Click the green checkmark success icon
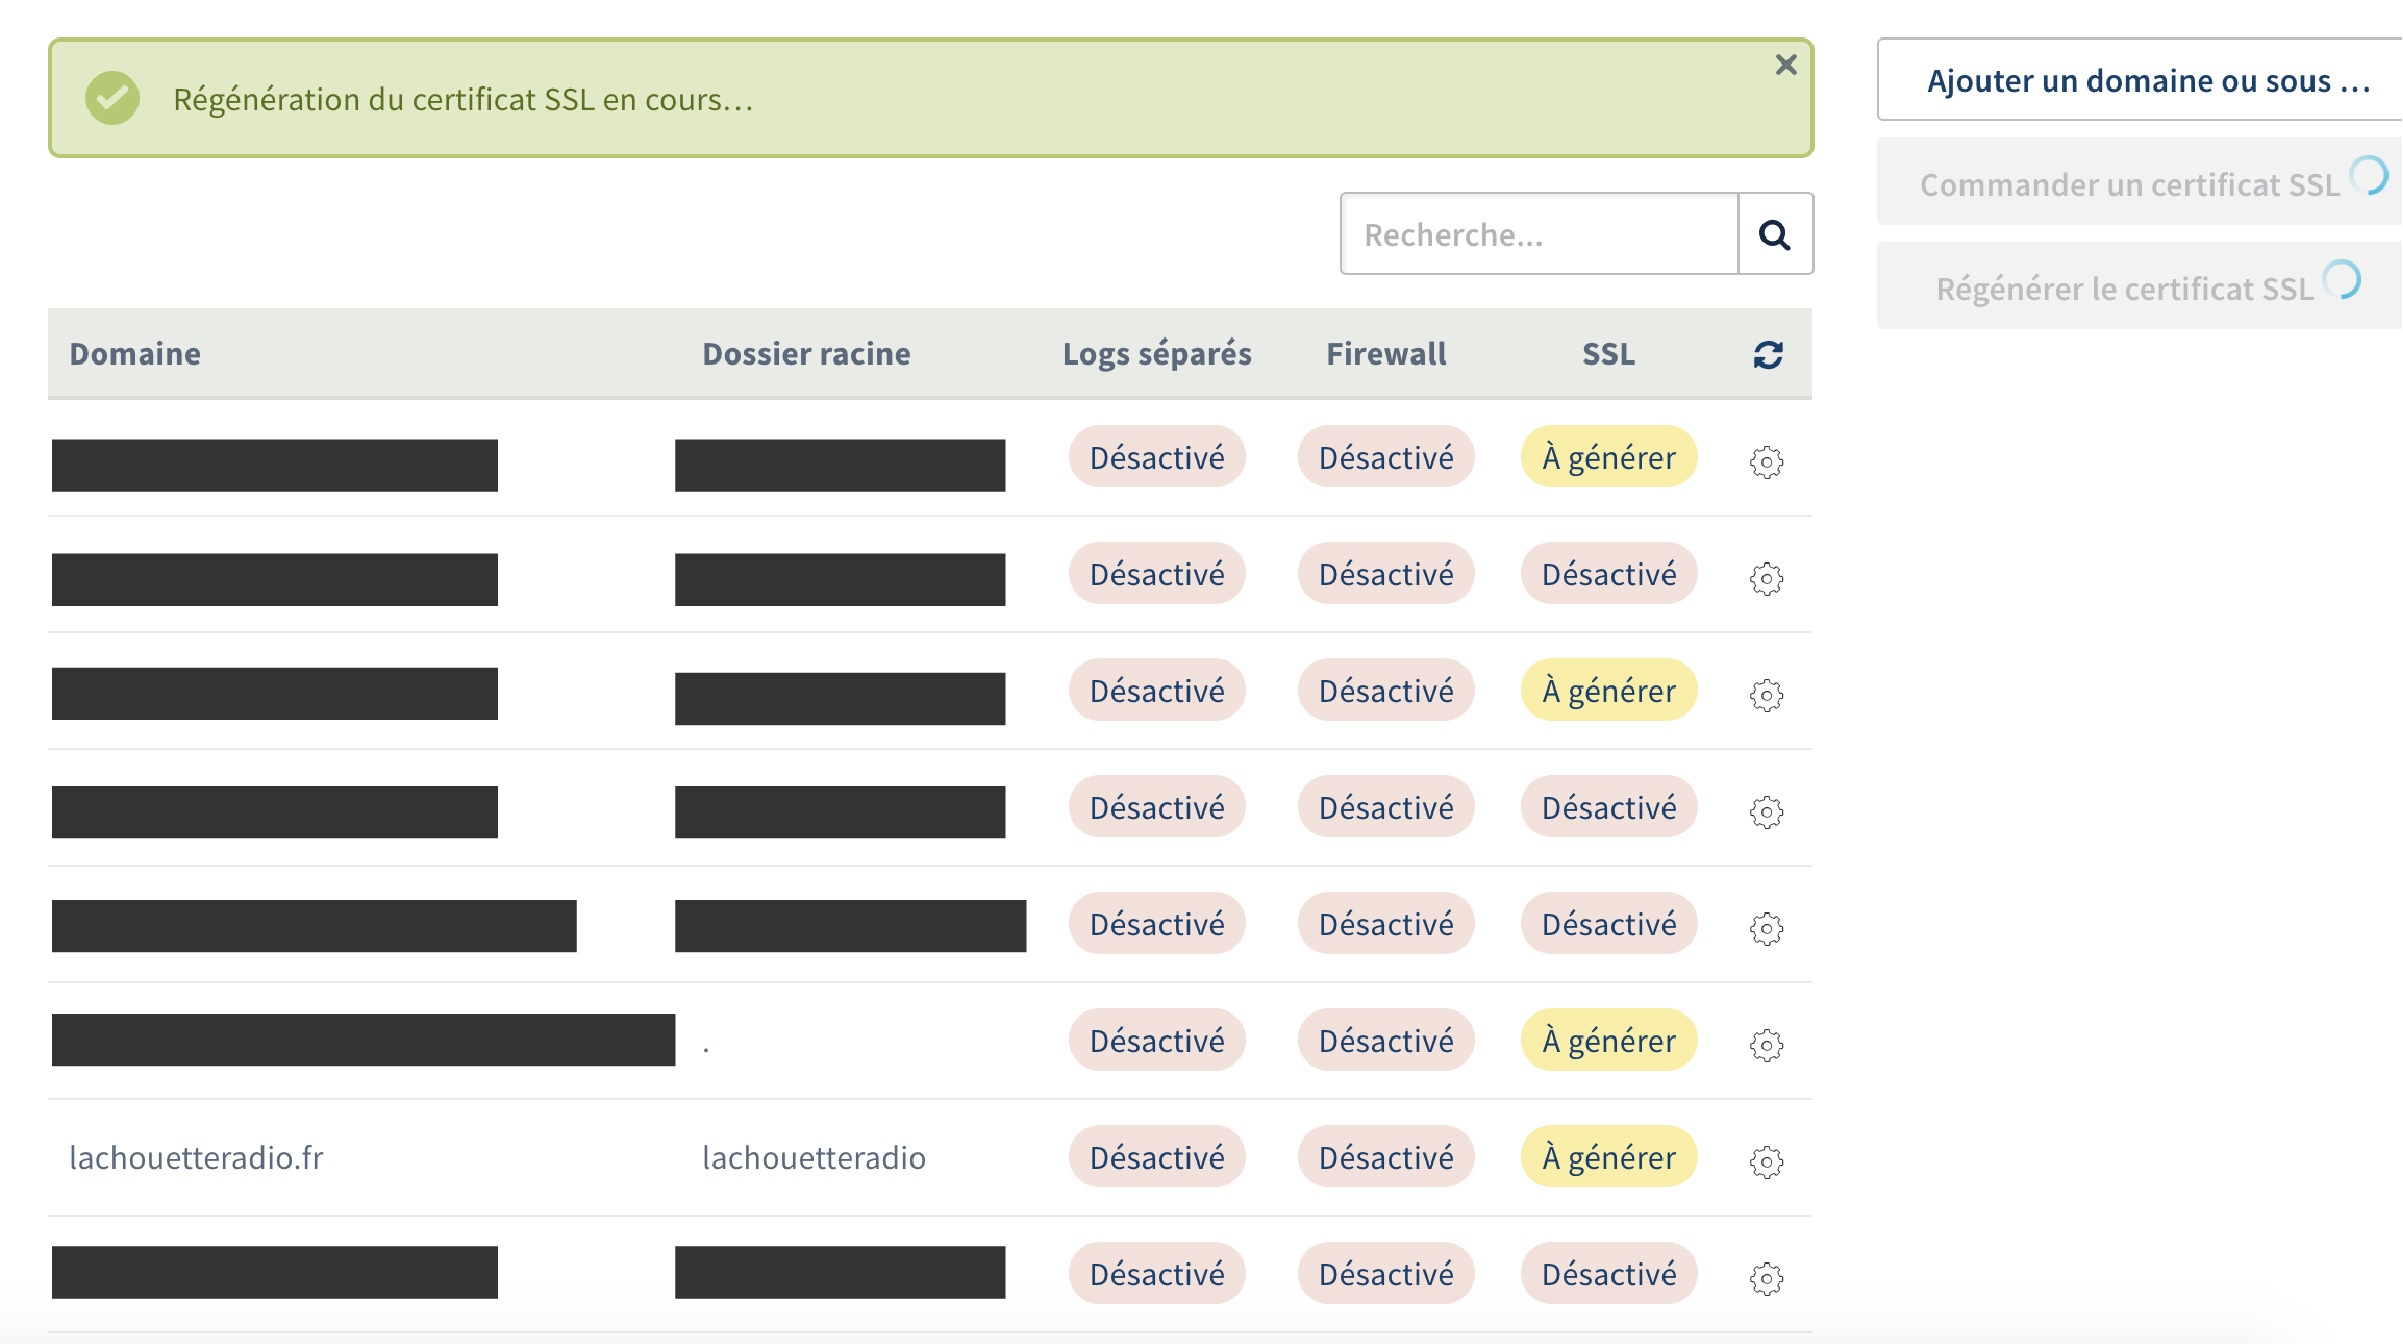Image resolution: width=2403 pixels, height=1344 pixels. pos(112,98)
